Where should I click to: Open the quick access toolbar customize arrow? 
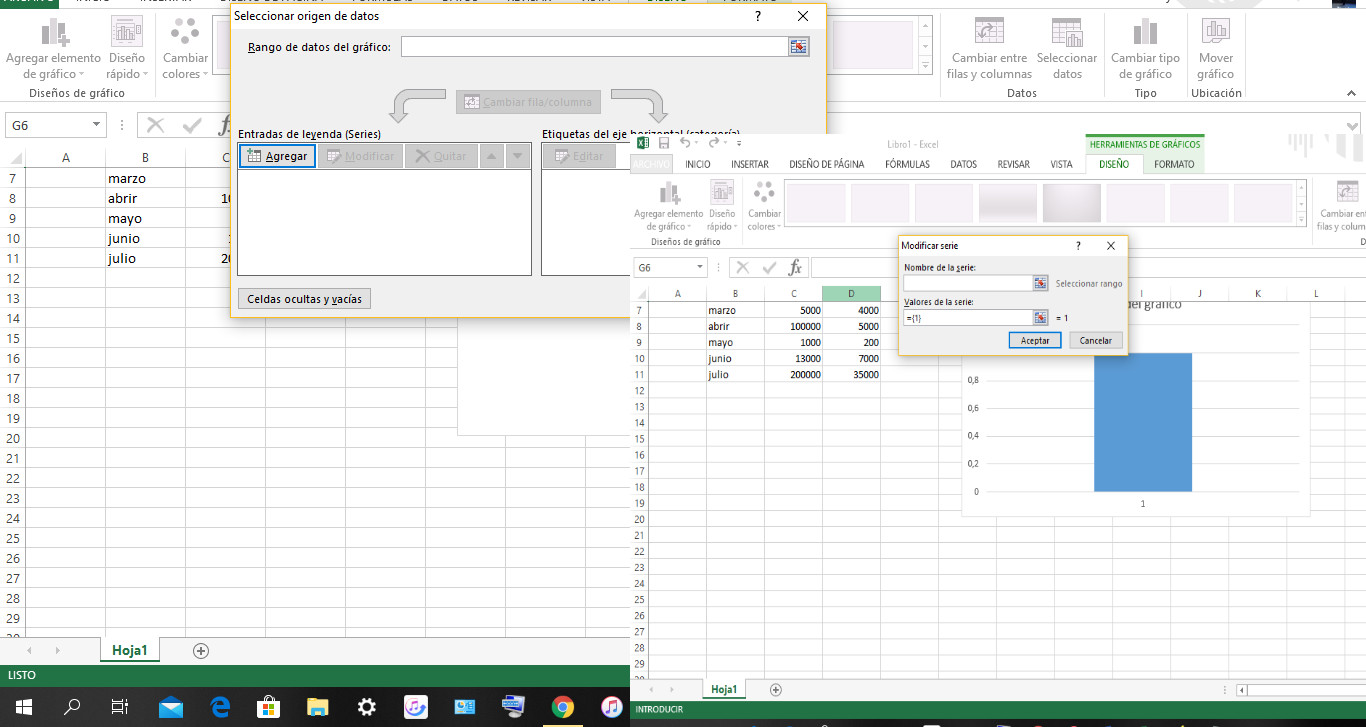tap(740, 144)
